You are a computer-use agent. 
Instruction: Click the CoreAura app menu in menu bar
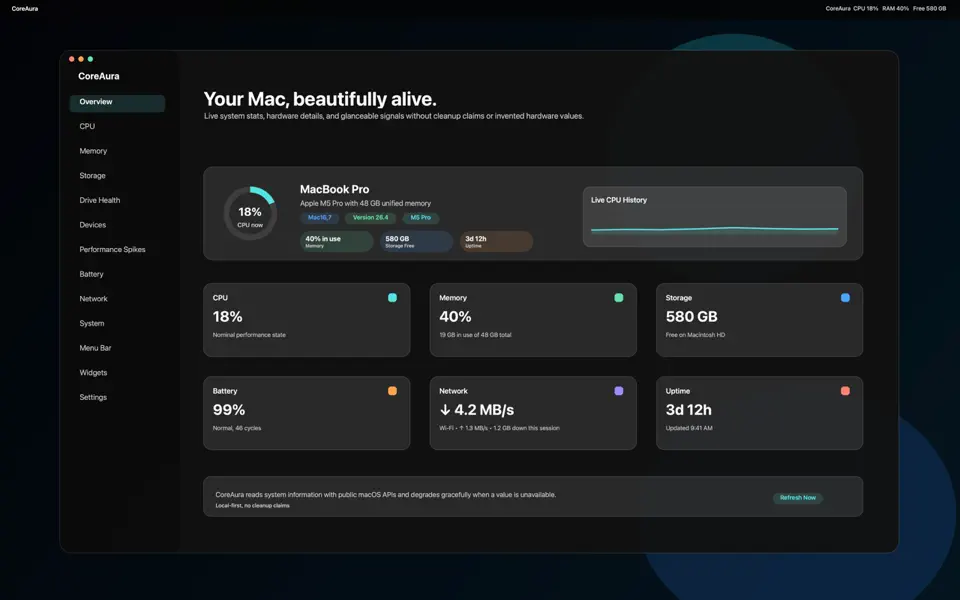click(25, 9)
